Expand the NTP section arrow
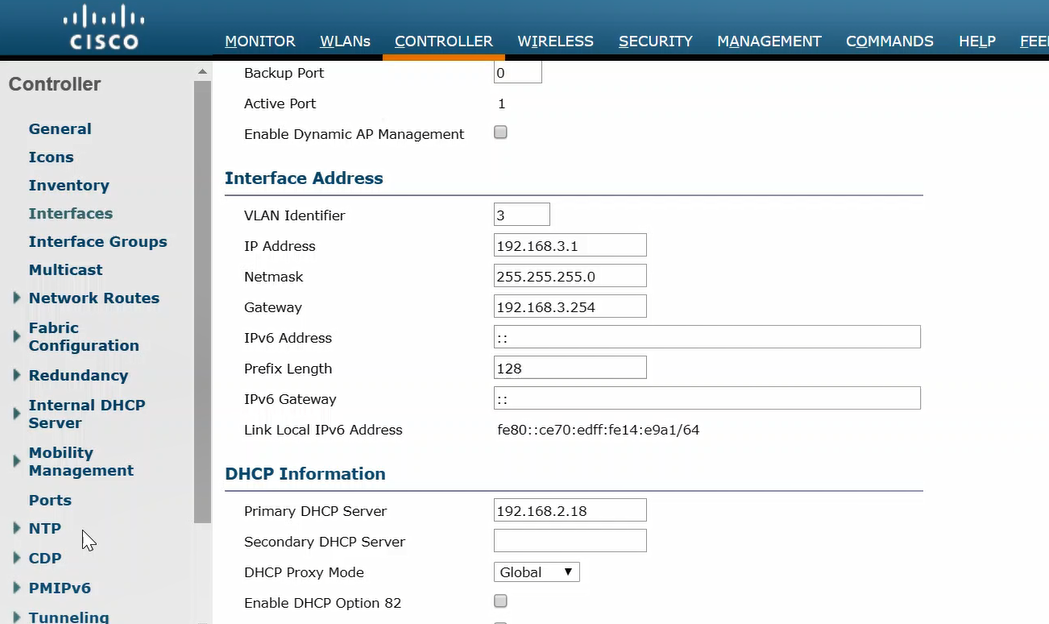This screenshot has height=624, width=1049. point(17,528)
